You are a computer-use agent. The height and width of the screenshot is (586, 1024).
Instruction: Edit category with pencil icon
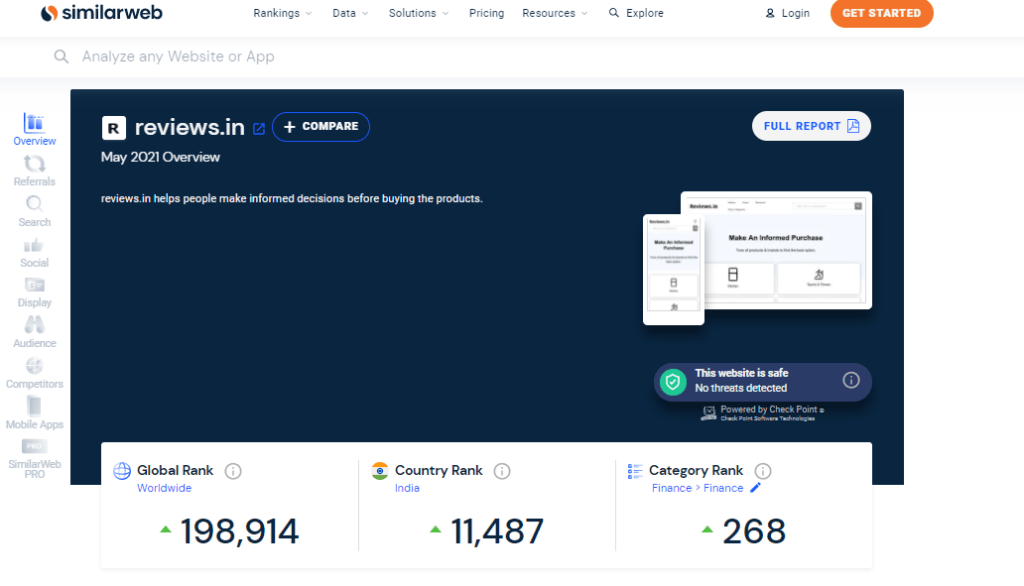tap(756, 487)
